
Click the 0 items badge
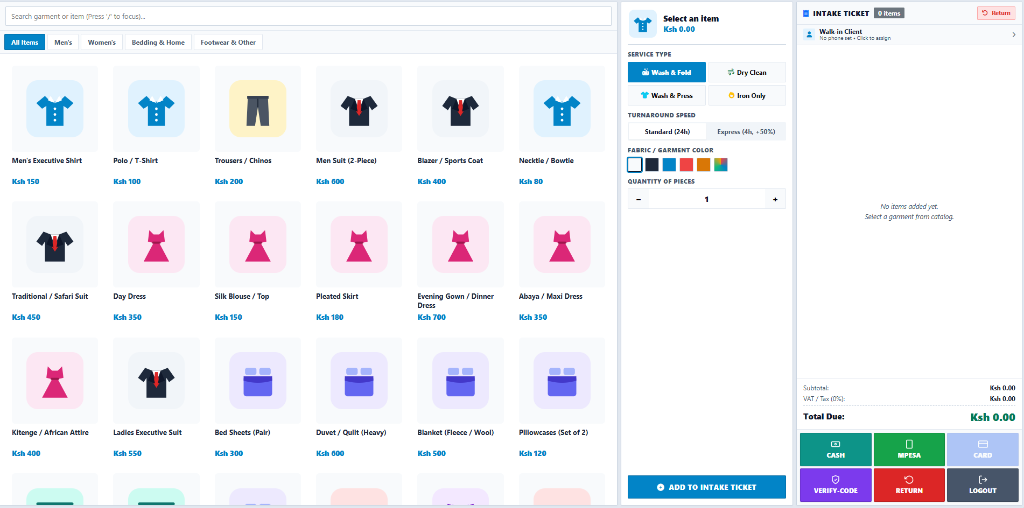coord(889,13)
